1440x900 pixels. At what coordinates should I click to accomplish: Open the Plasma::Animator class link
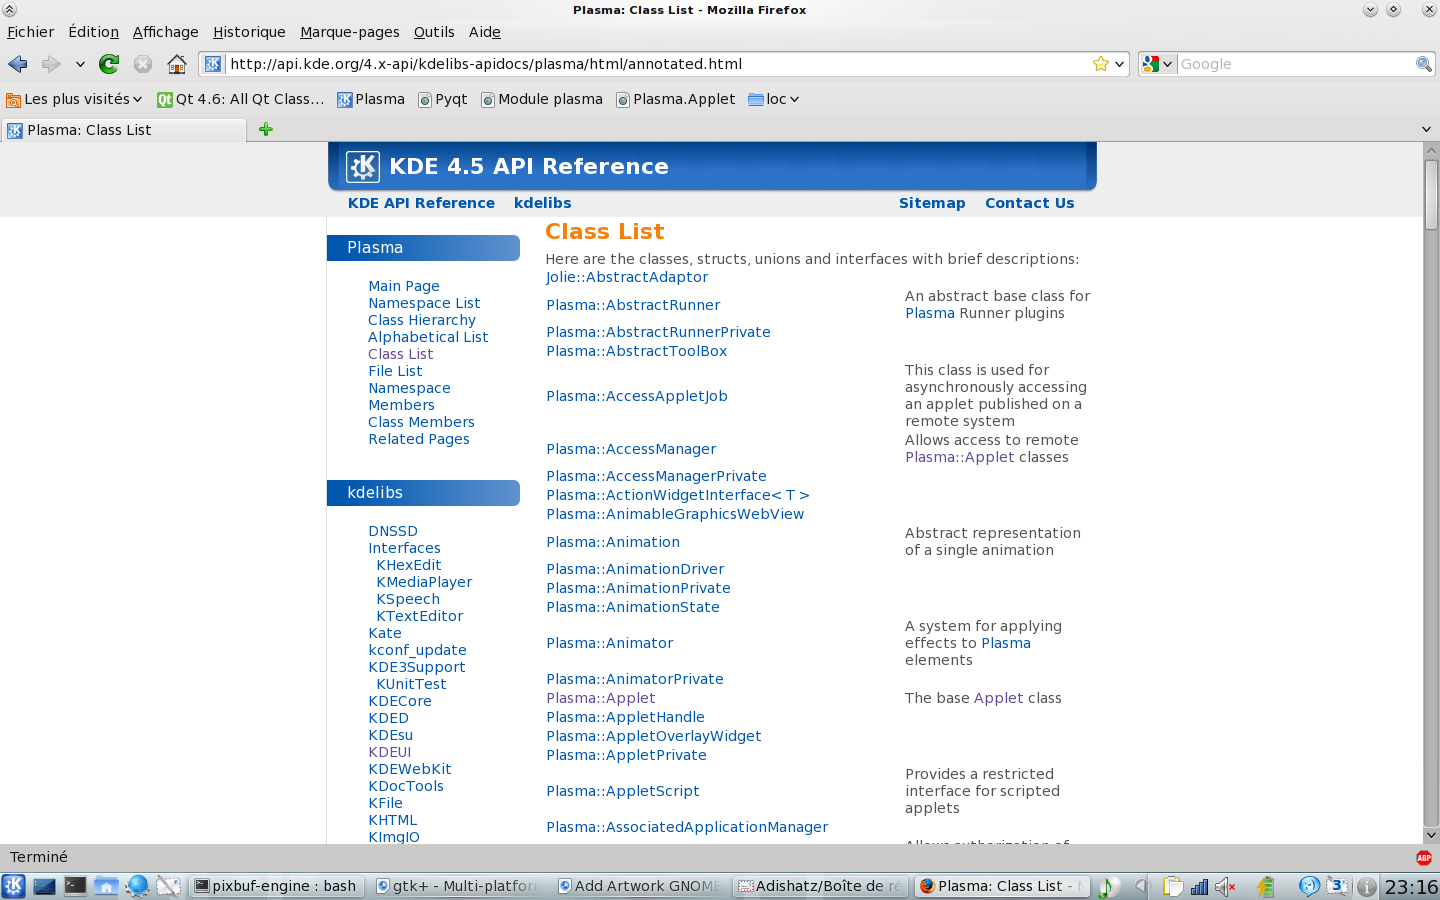point(609,643)
